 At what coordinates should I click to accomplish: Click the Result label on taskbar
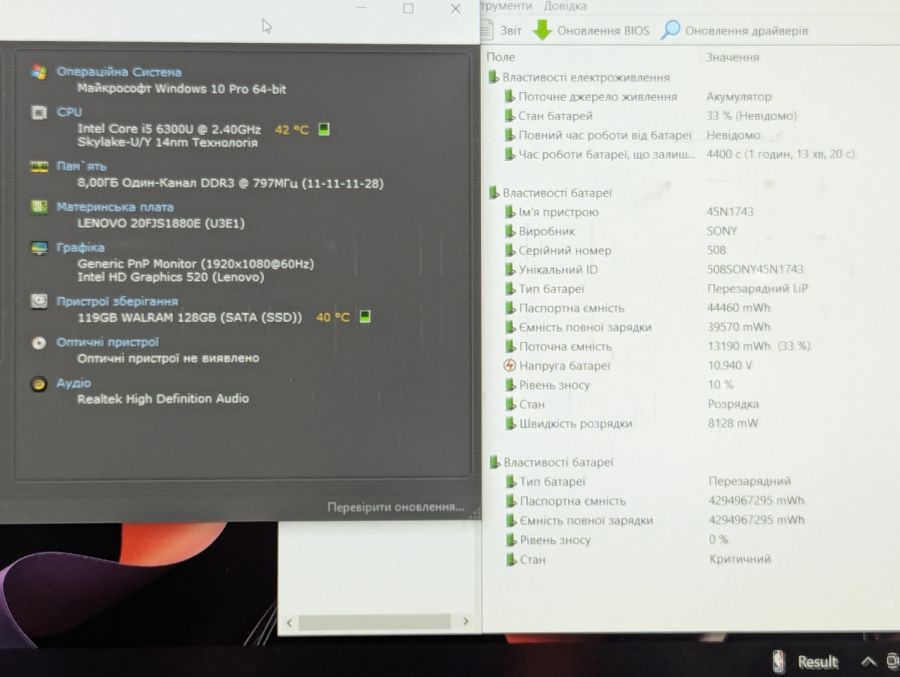pyautogui.click(x=818, y=662)
